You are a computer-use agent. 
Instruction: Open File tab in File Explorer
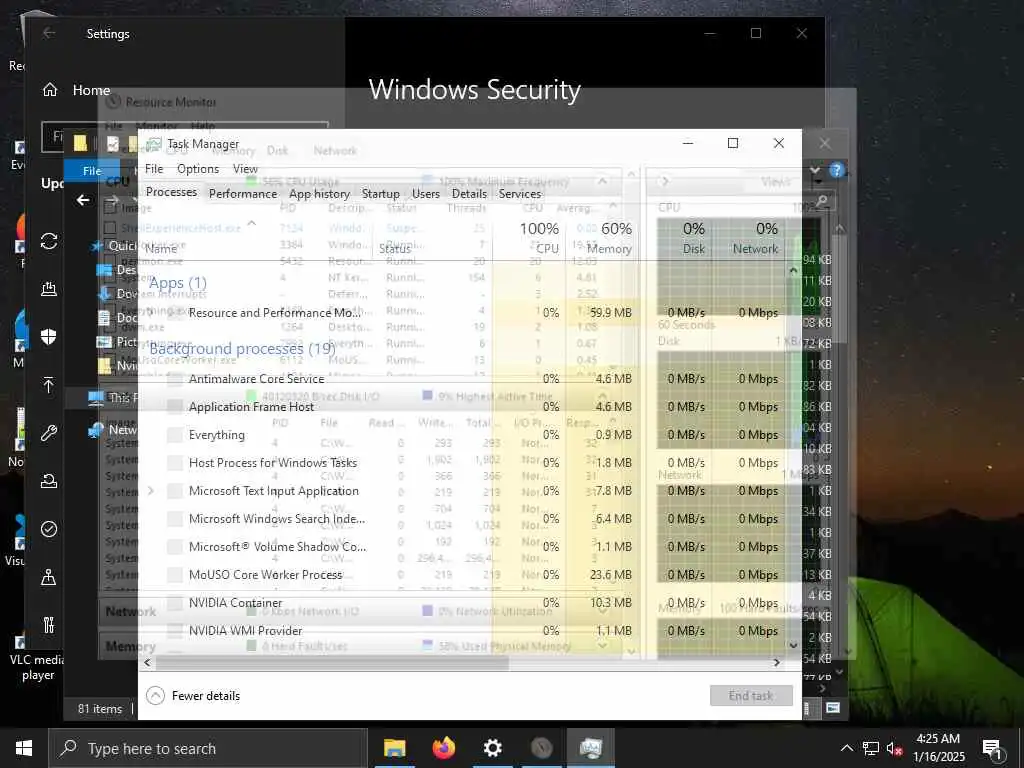tap(92, 170)
